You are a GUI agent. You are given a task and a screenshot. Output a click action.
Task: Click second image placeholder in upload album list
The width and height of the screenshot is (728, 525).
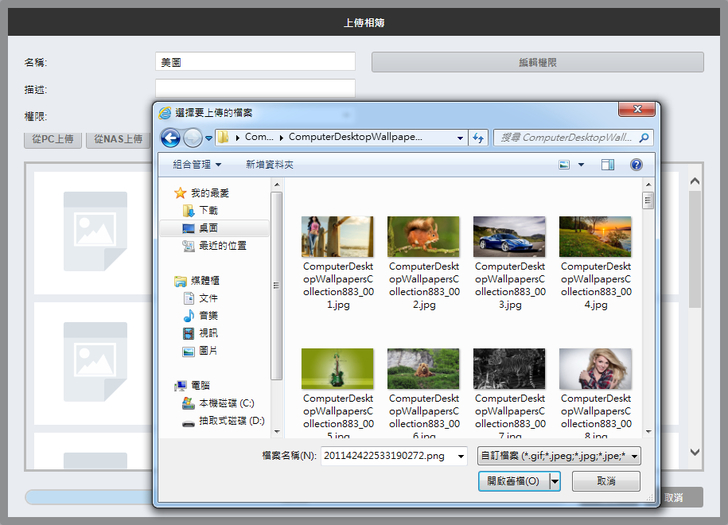(95, 362)
